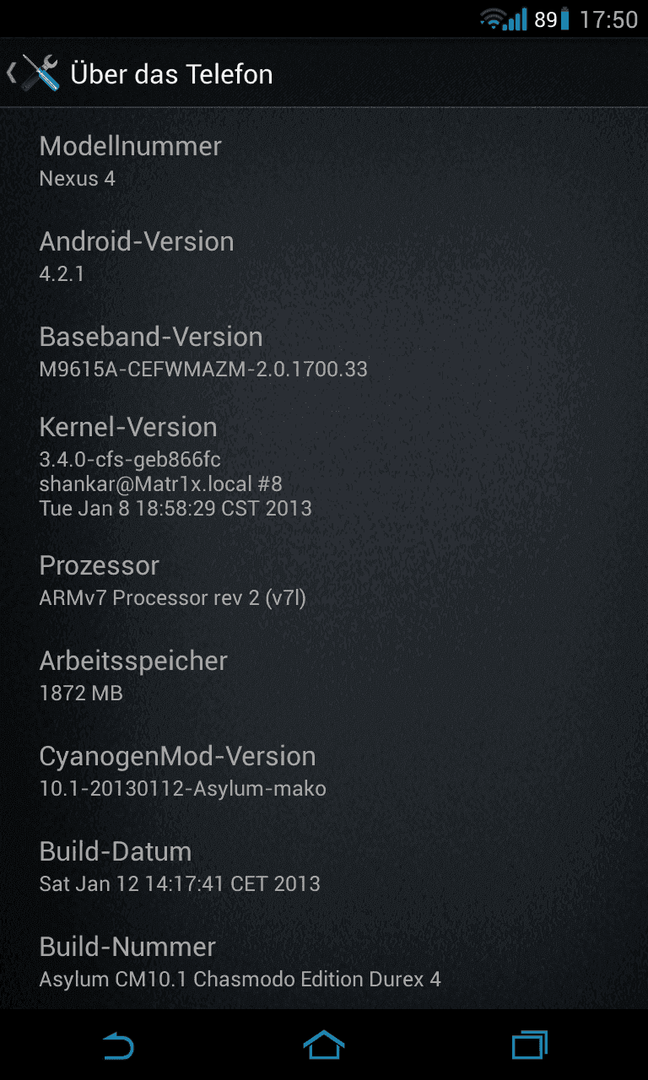Screen dimensions: 648x1080
Task: Tap the Android home navigation button
Action: coord(324,1046)
